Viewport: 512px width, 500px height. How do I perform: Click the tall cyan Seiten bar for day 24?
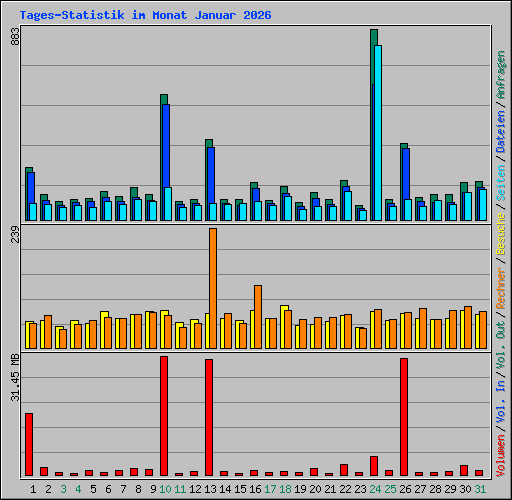pyautogui.click(x=378, y=133)
